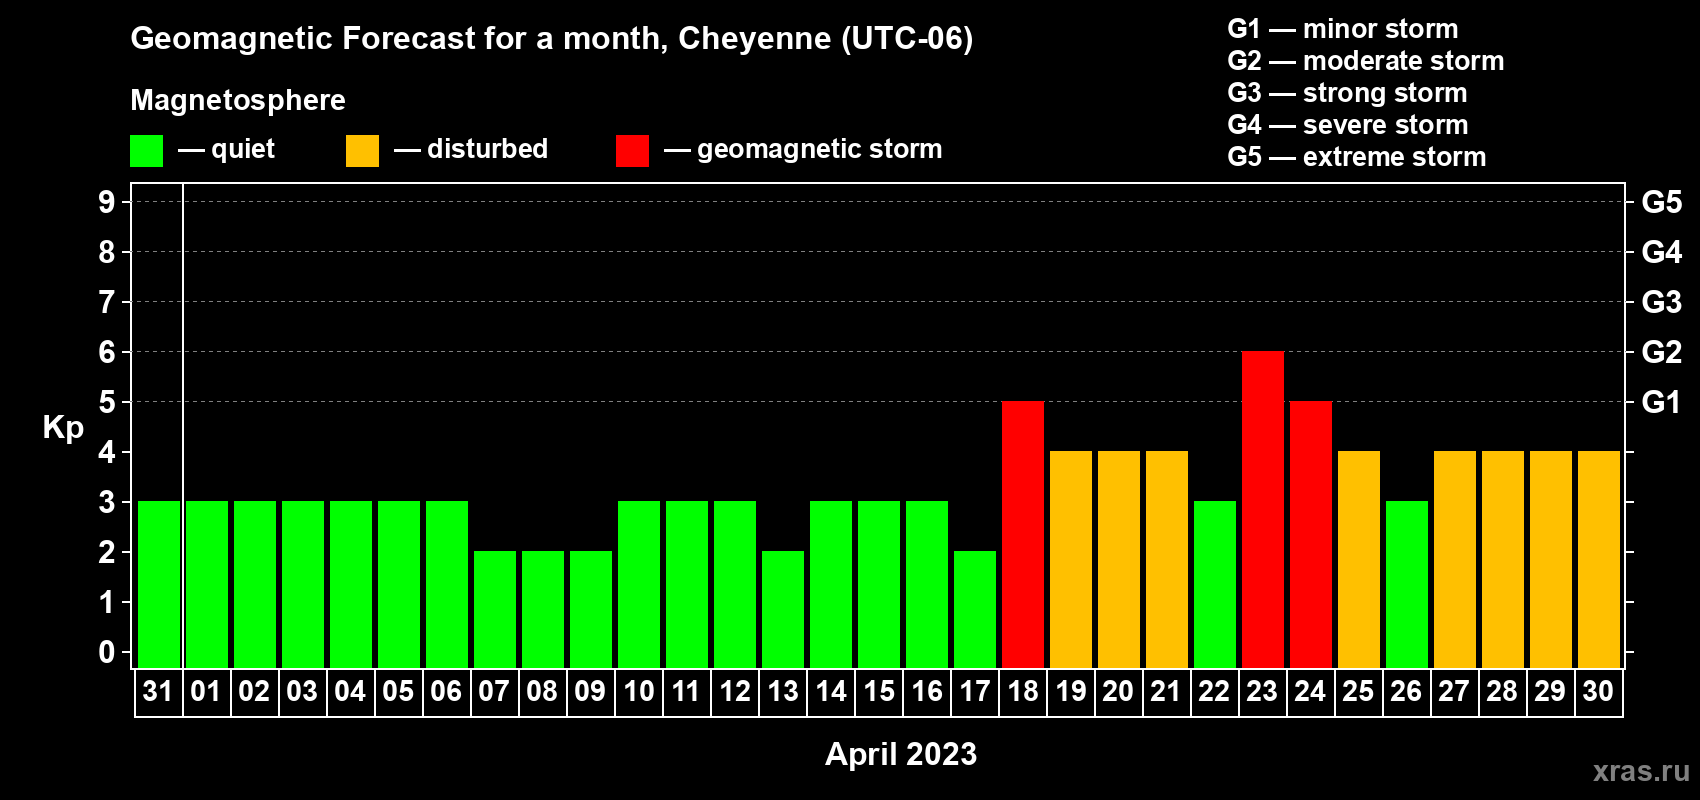The image size is (1700, 800).
Task: Click the '— quiet' legend text
Action: tap(226, 149)
